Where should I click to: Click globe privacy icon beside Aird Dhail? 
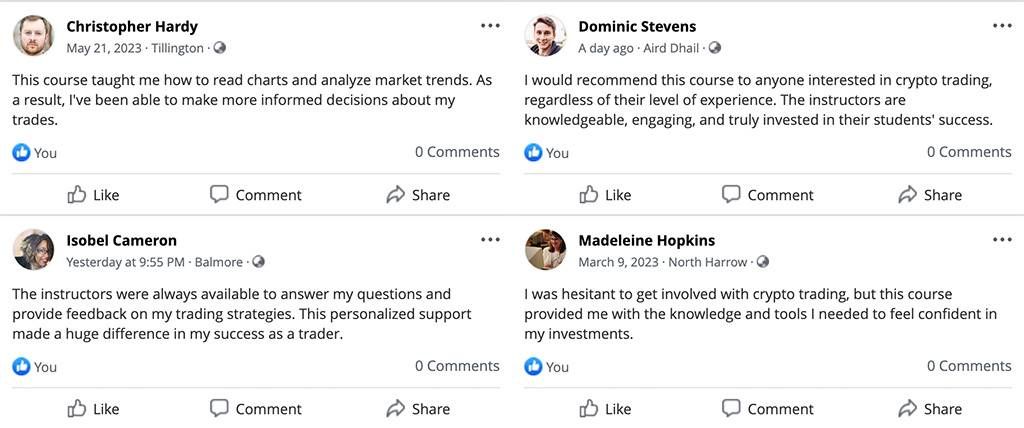click(x=714, y=48)
